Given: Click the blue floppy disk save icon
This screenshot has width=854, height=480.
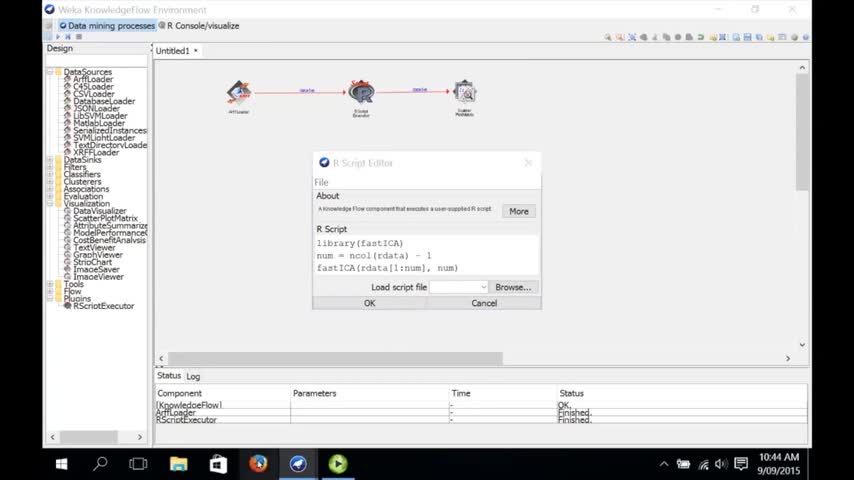Looking at the screenshot, I should (x=747, y=37).
